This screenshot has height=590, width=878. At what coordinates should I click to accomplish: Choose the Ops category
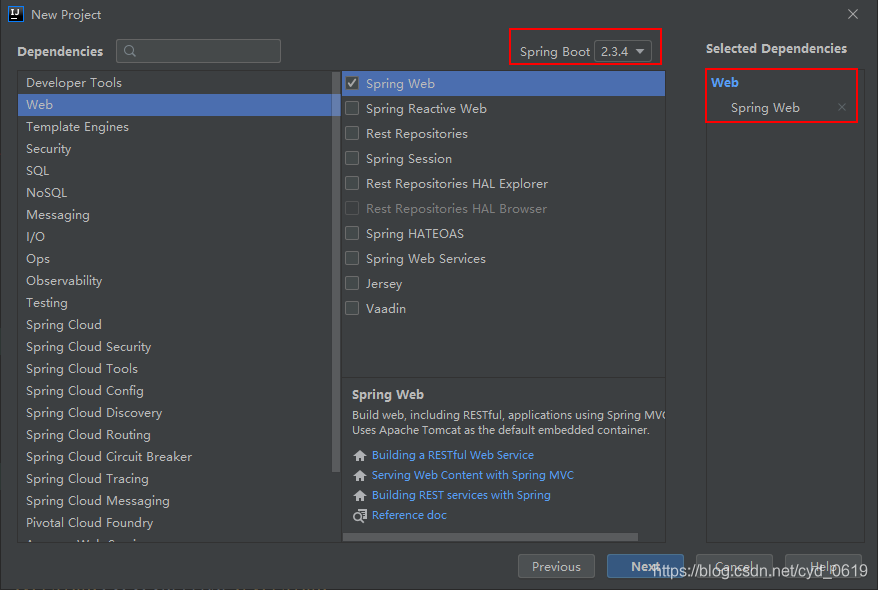pos(175,259)
